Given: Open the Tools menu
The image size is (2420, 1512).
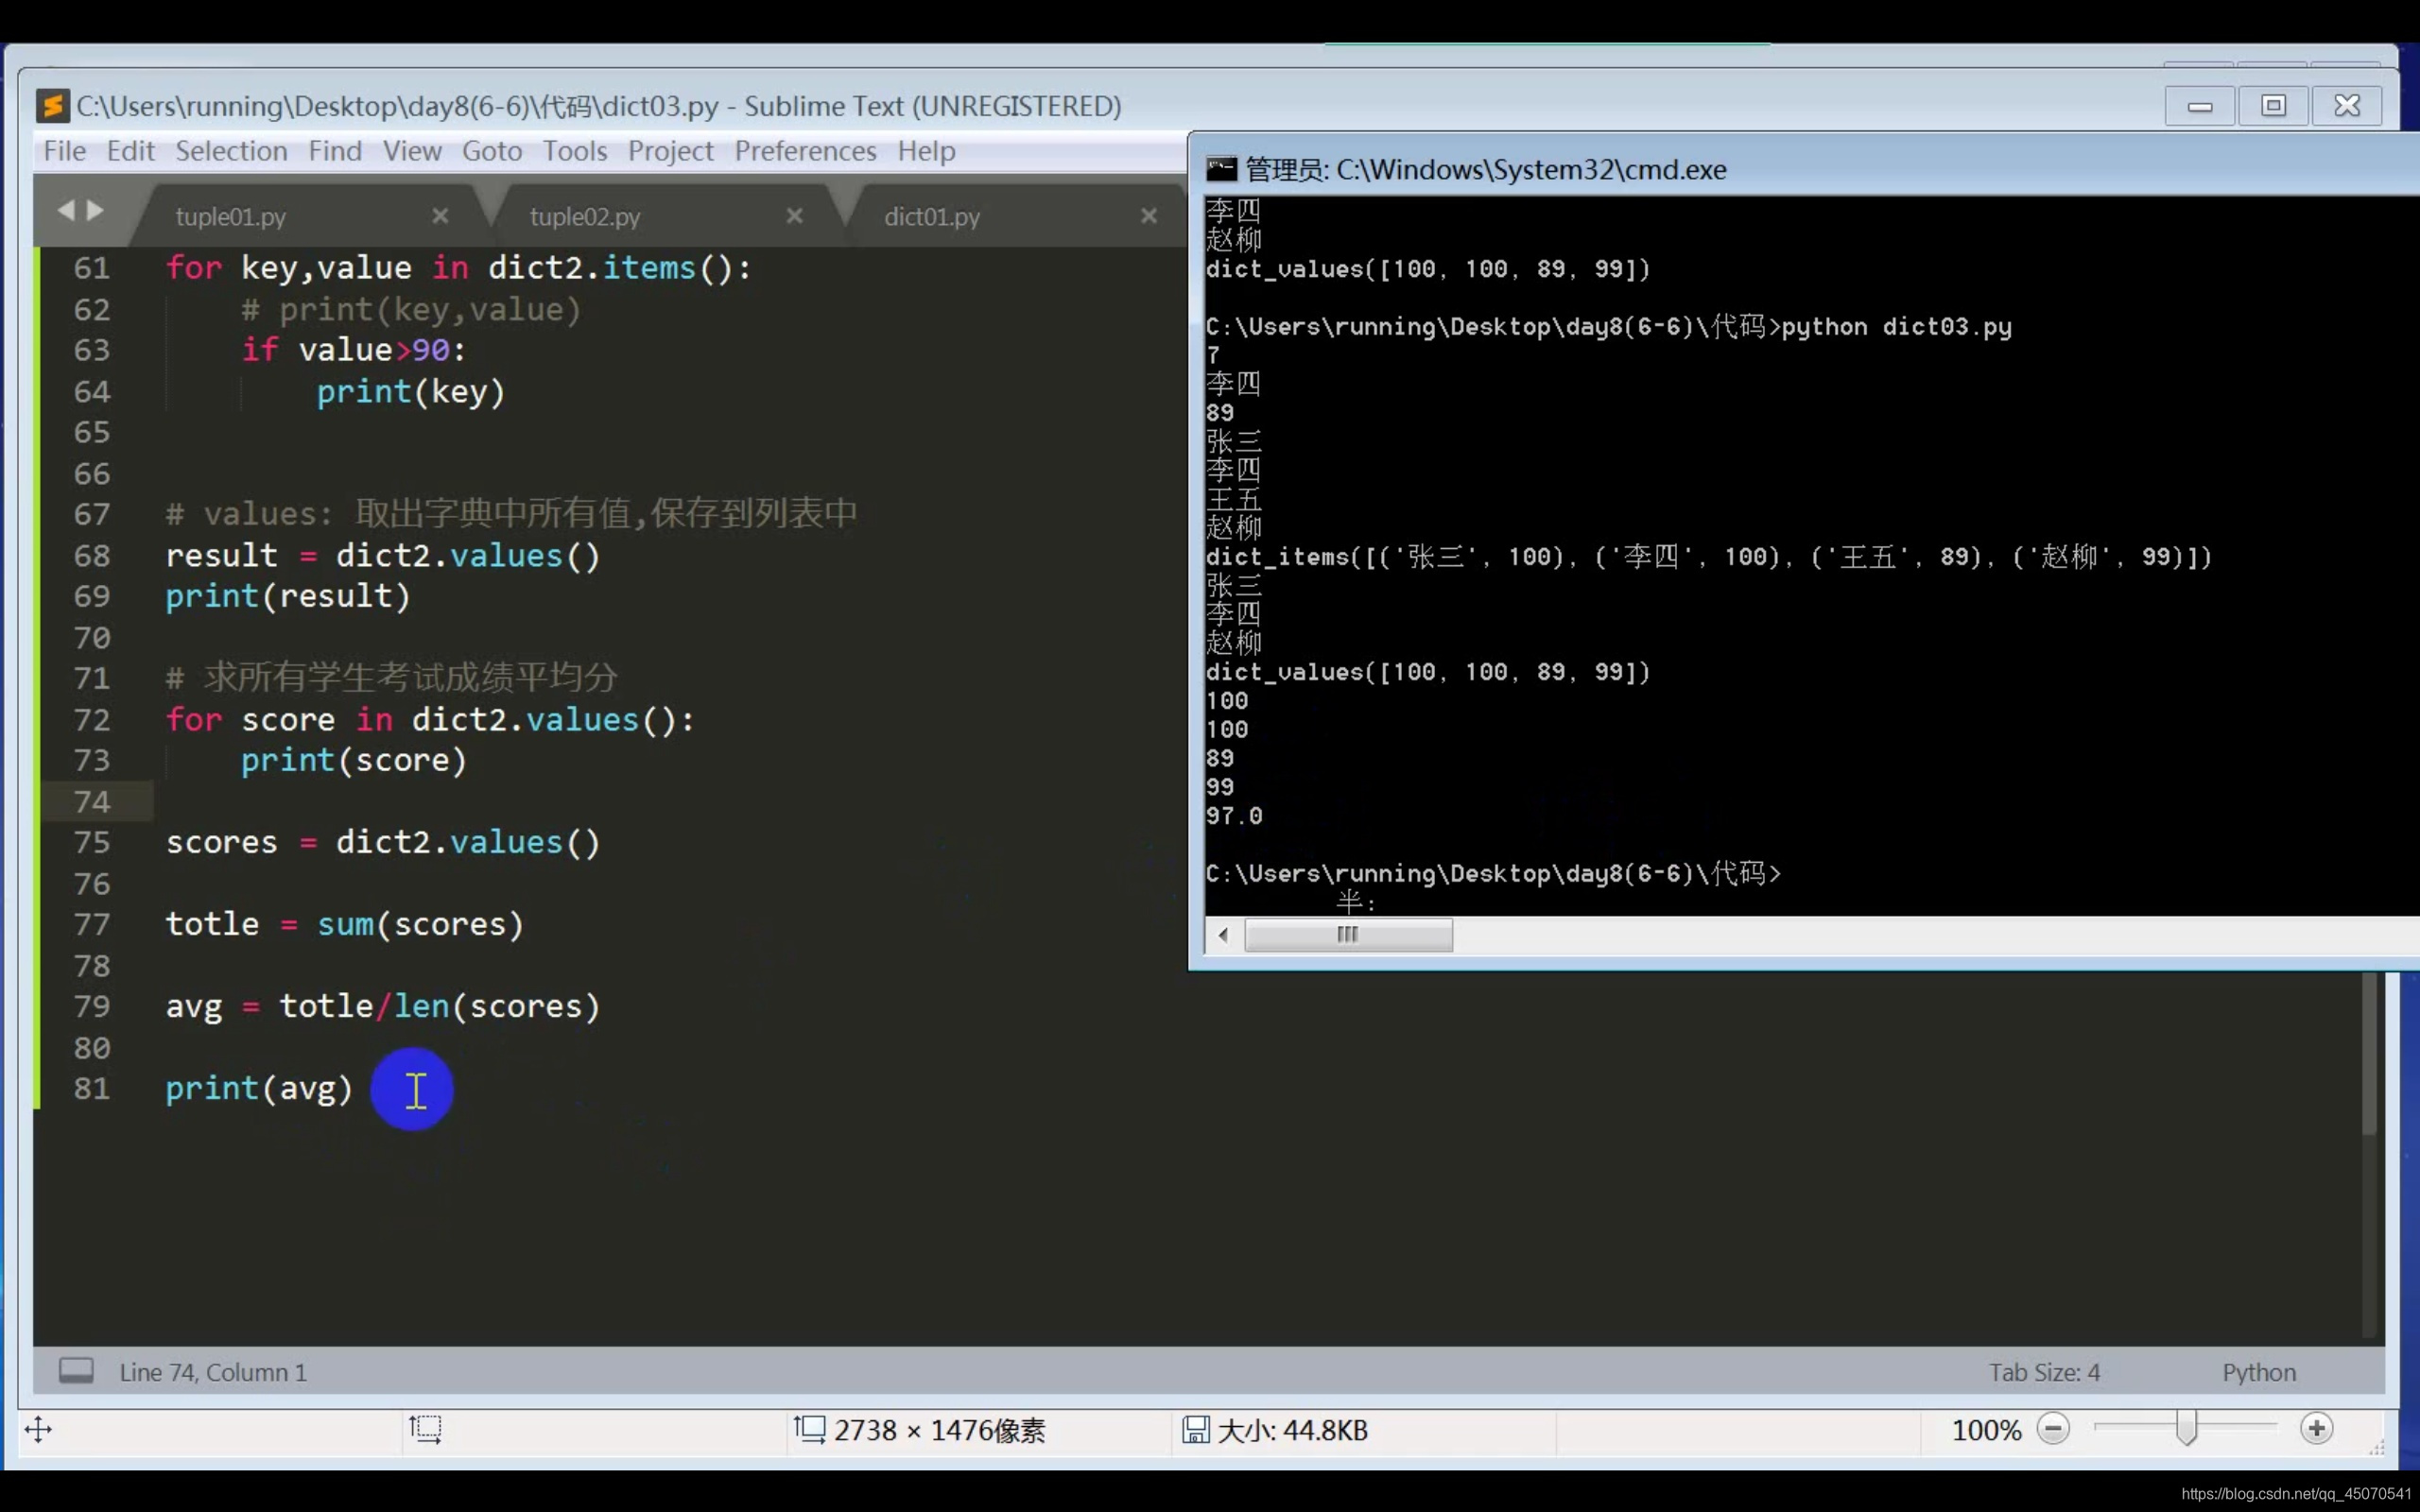Looking at the screenshot, I should click(574, 151).
